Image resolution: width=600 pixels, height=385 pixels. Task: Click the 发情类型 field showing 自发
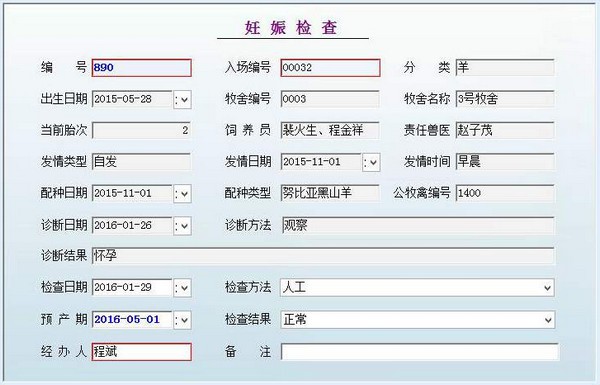coord(141,162)
